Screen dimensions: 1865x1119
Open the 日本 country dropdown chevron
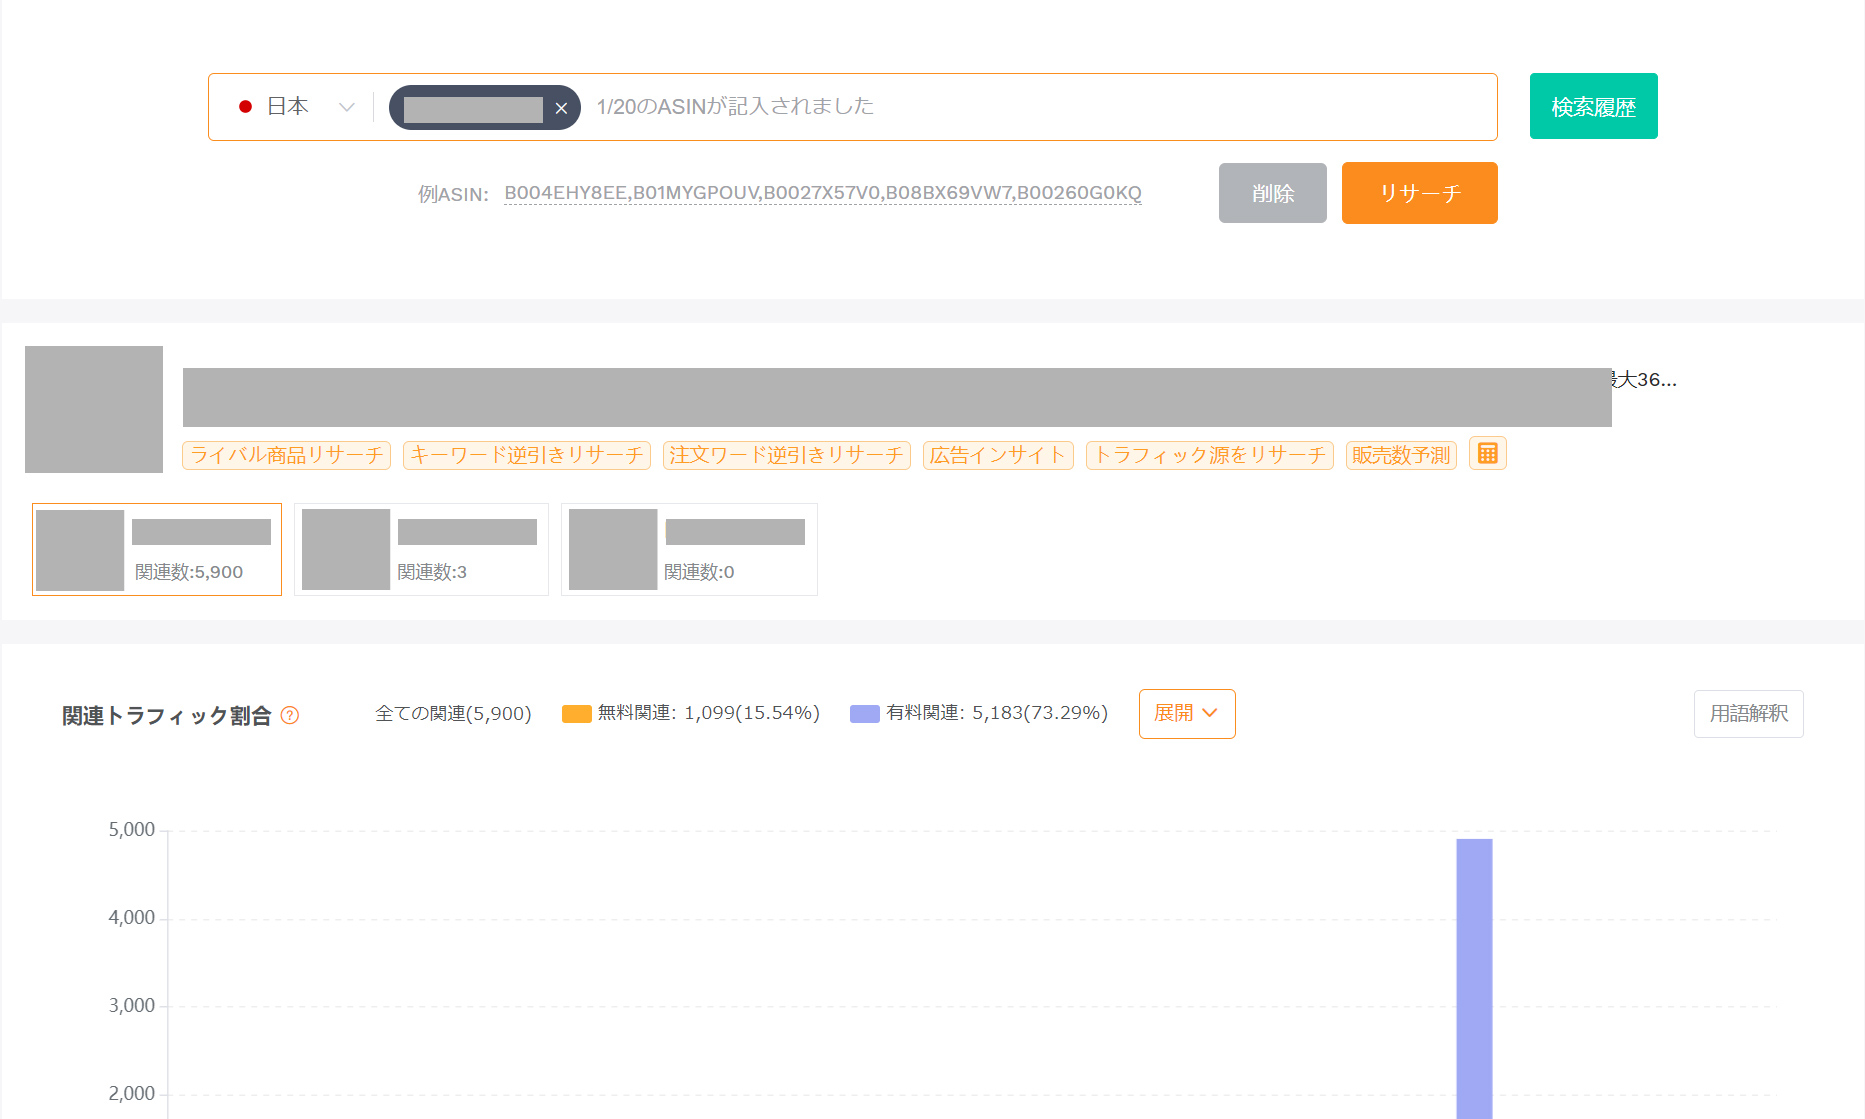coord(346,107)
